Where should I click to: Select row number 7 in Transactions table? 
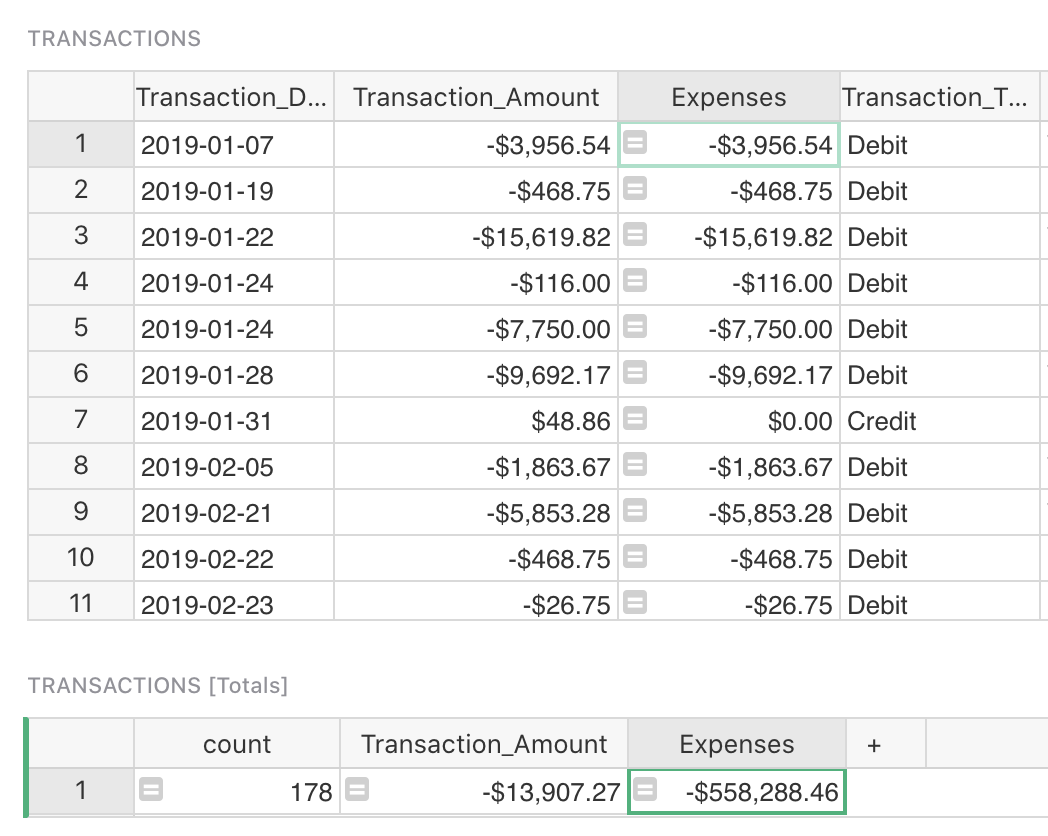81,421
